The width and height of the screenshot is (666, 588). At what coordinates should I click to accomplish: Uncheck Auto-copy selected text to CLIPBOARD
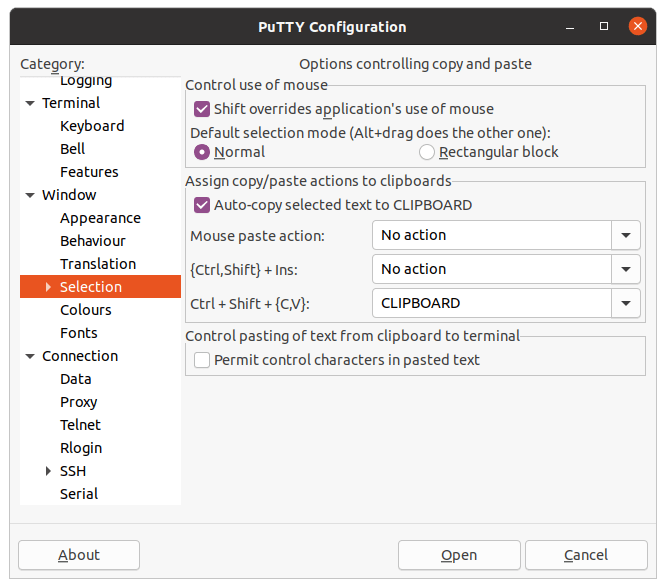click(x=201, y=205)
